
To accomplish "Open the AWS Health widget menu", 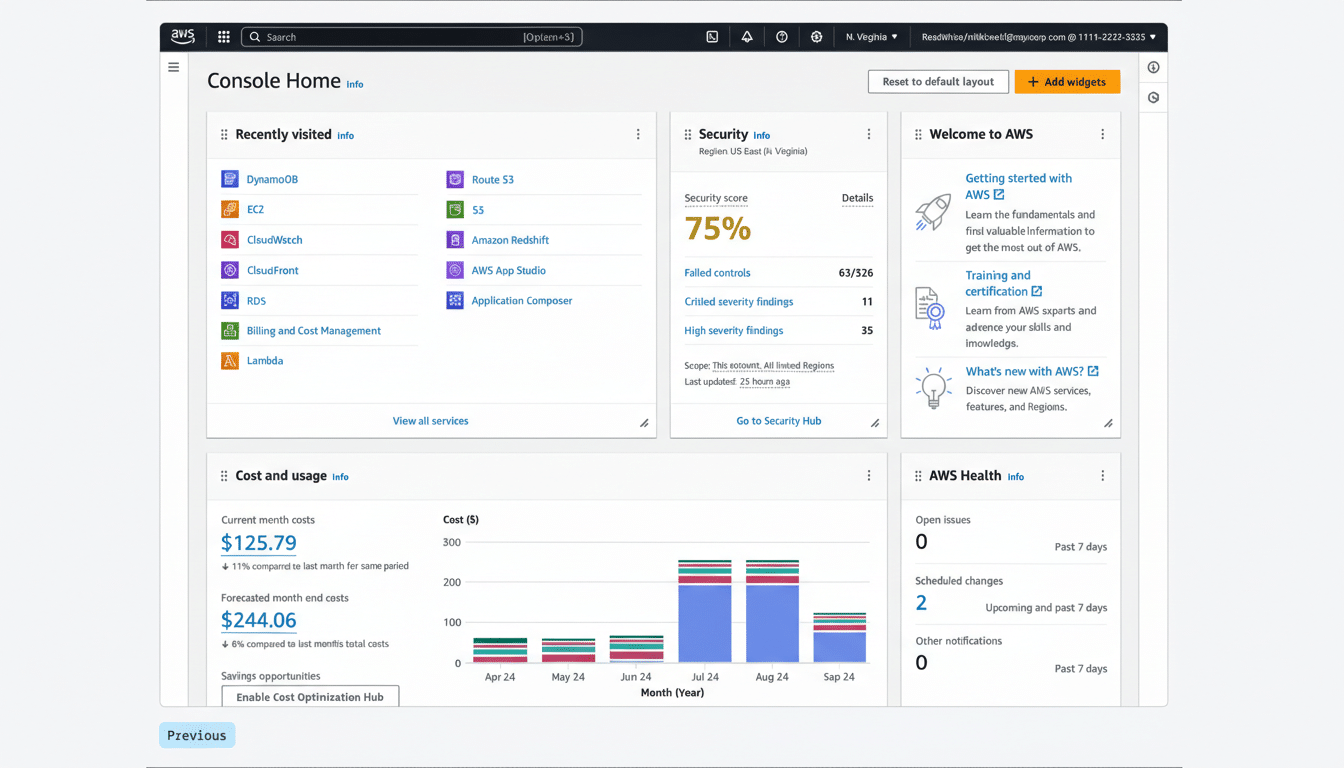I will coord(1102,475).
